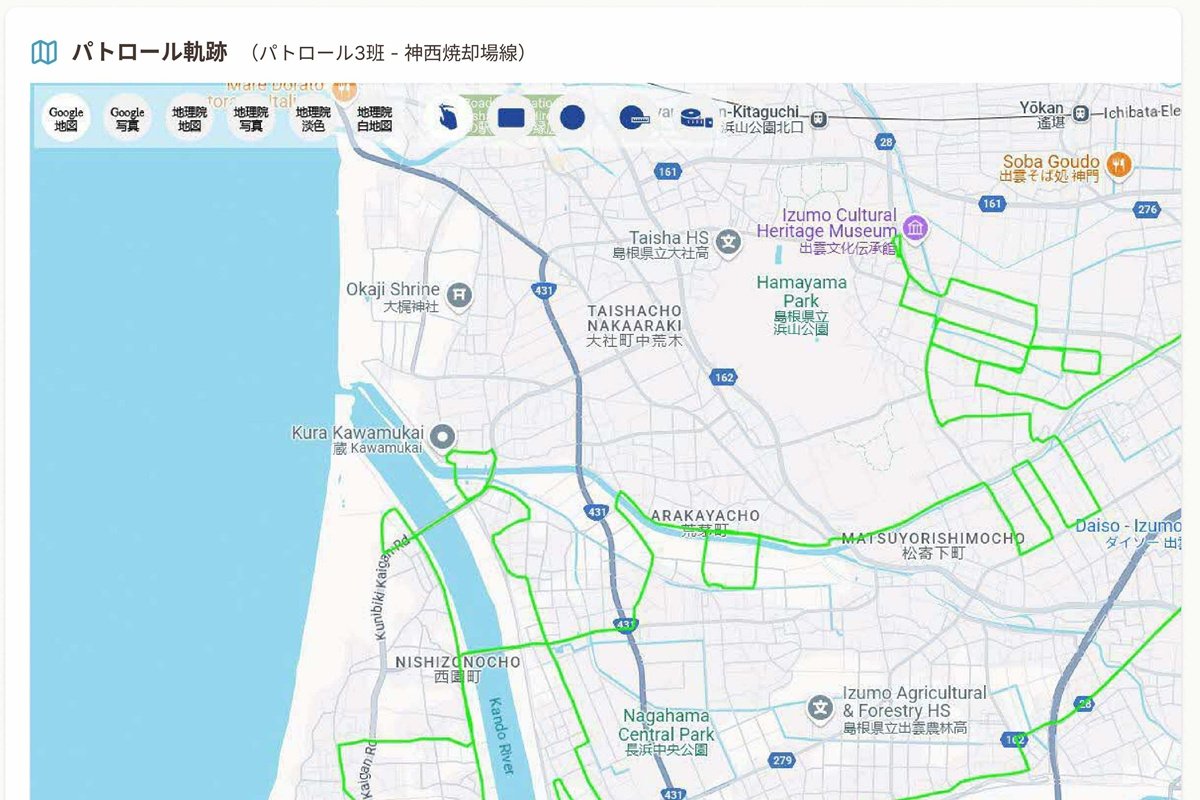Click the map icon beside パトロール軌跡 title
Image resolution: width=1200 pixels, height=800 pixels.
tap(44, 52)
